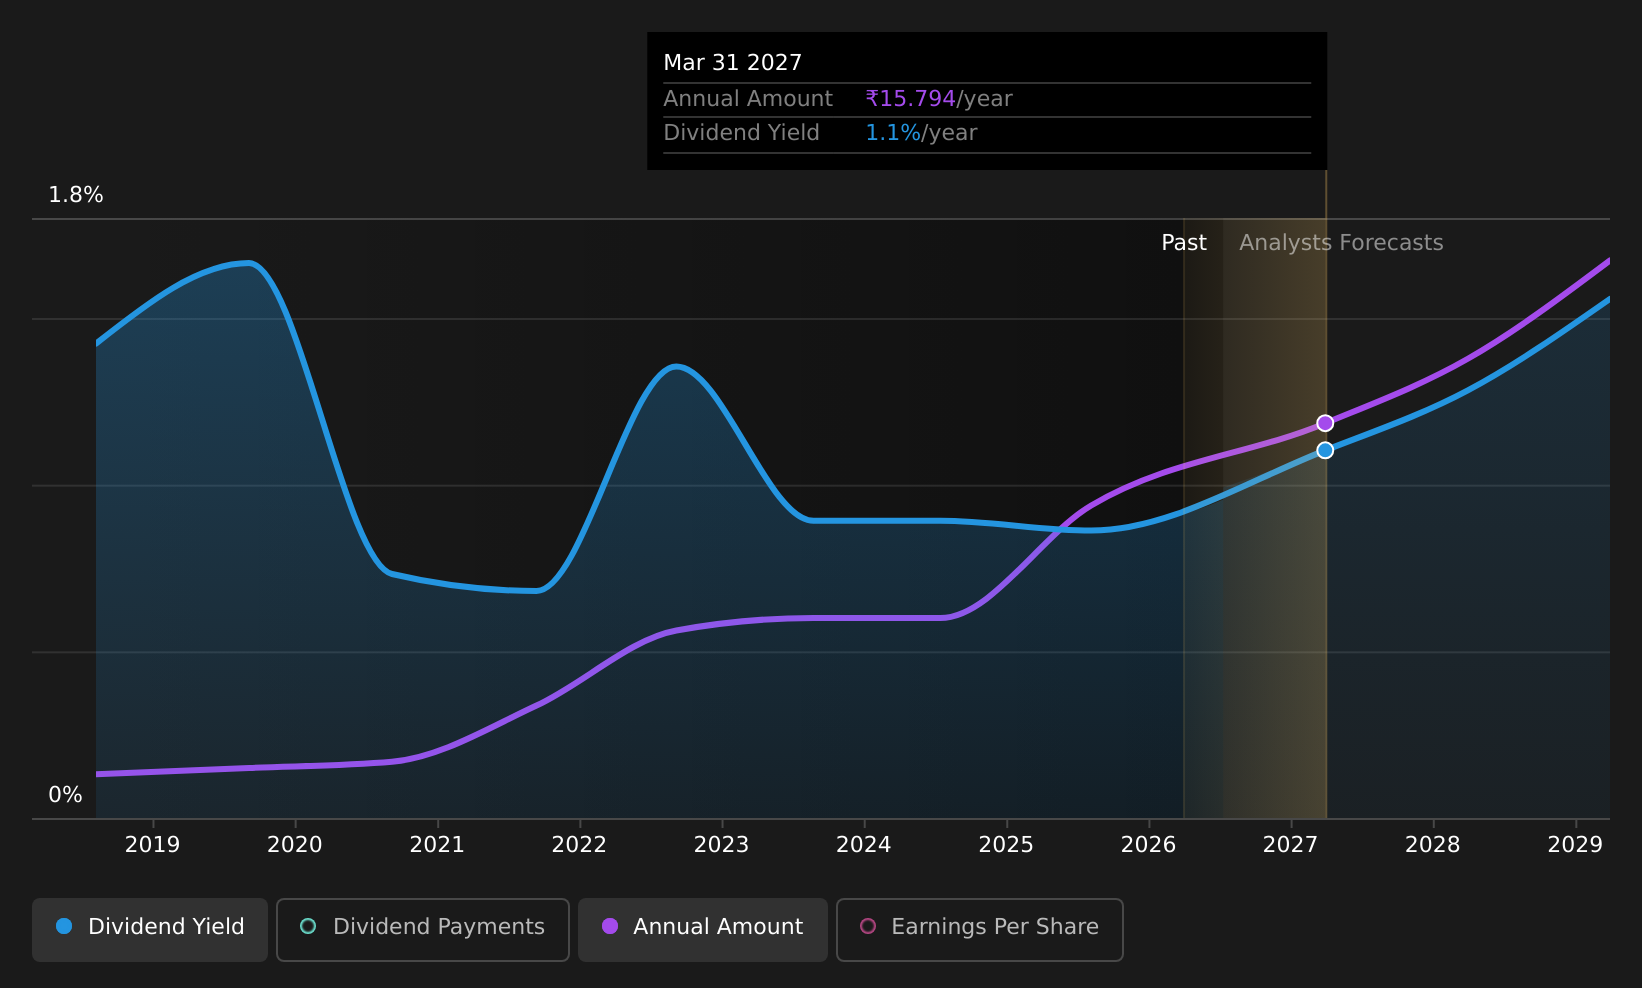Image resolution: width=1642 pixels, height=988 pixels.
Task: Click the 2025 x-axis label
Action: pyautogui.click(x=1006, y=845)
